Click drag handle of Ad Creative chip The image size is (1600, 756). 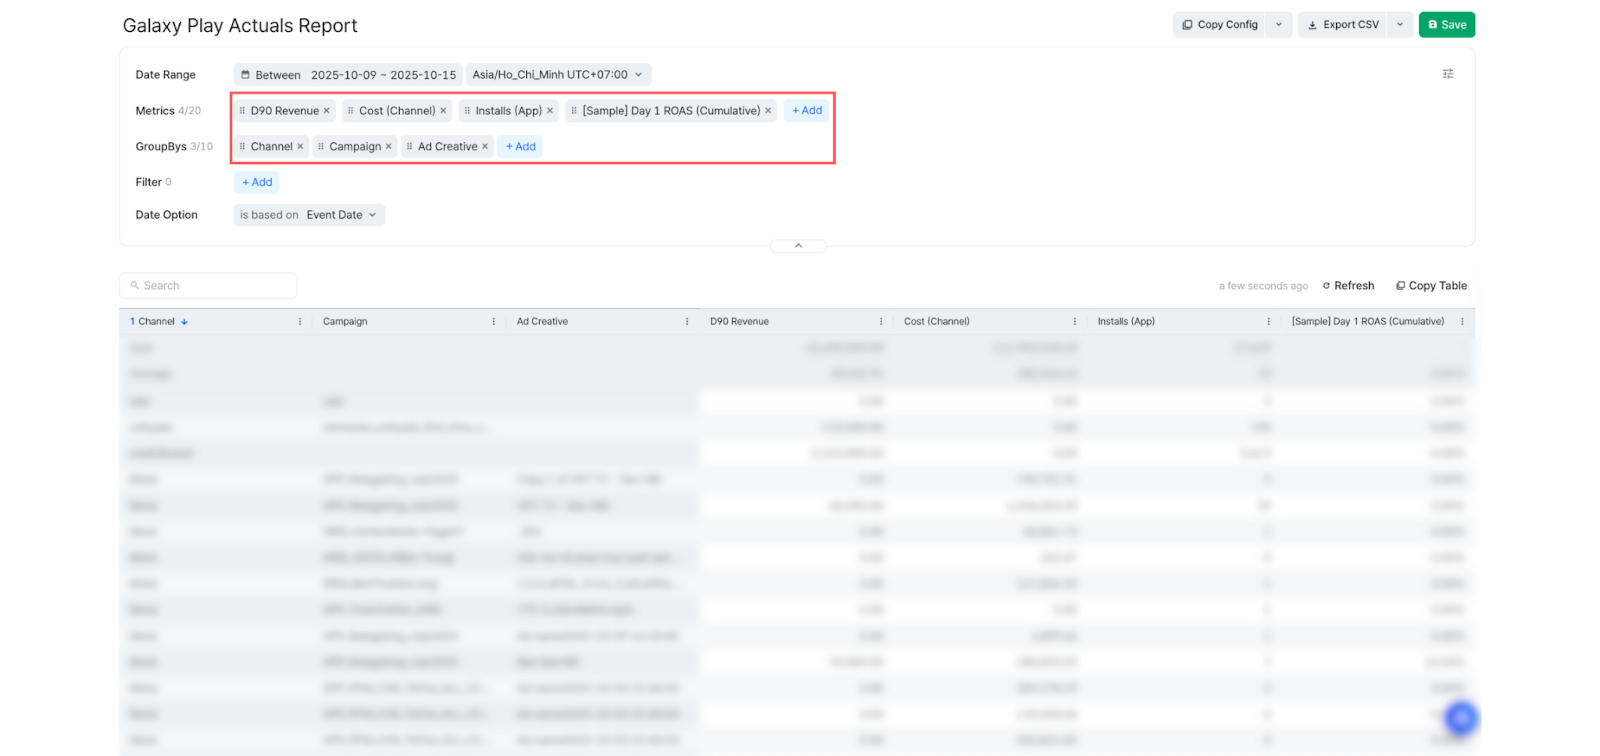[409, 147]
